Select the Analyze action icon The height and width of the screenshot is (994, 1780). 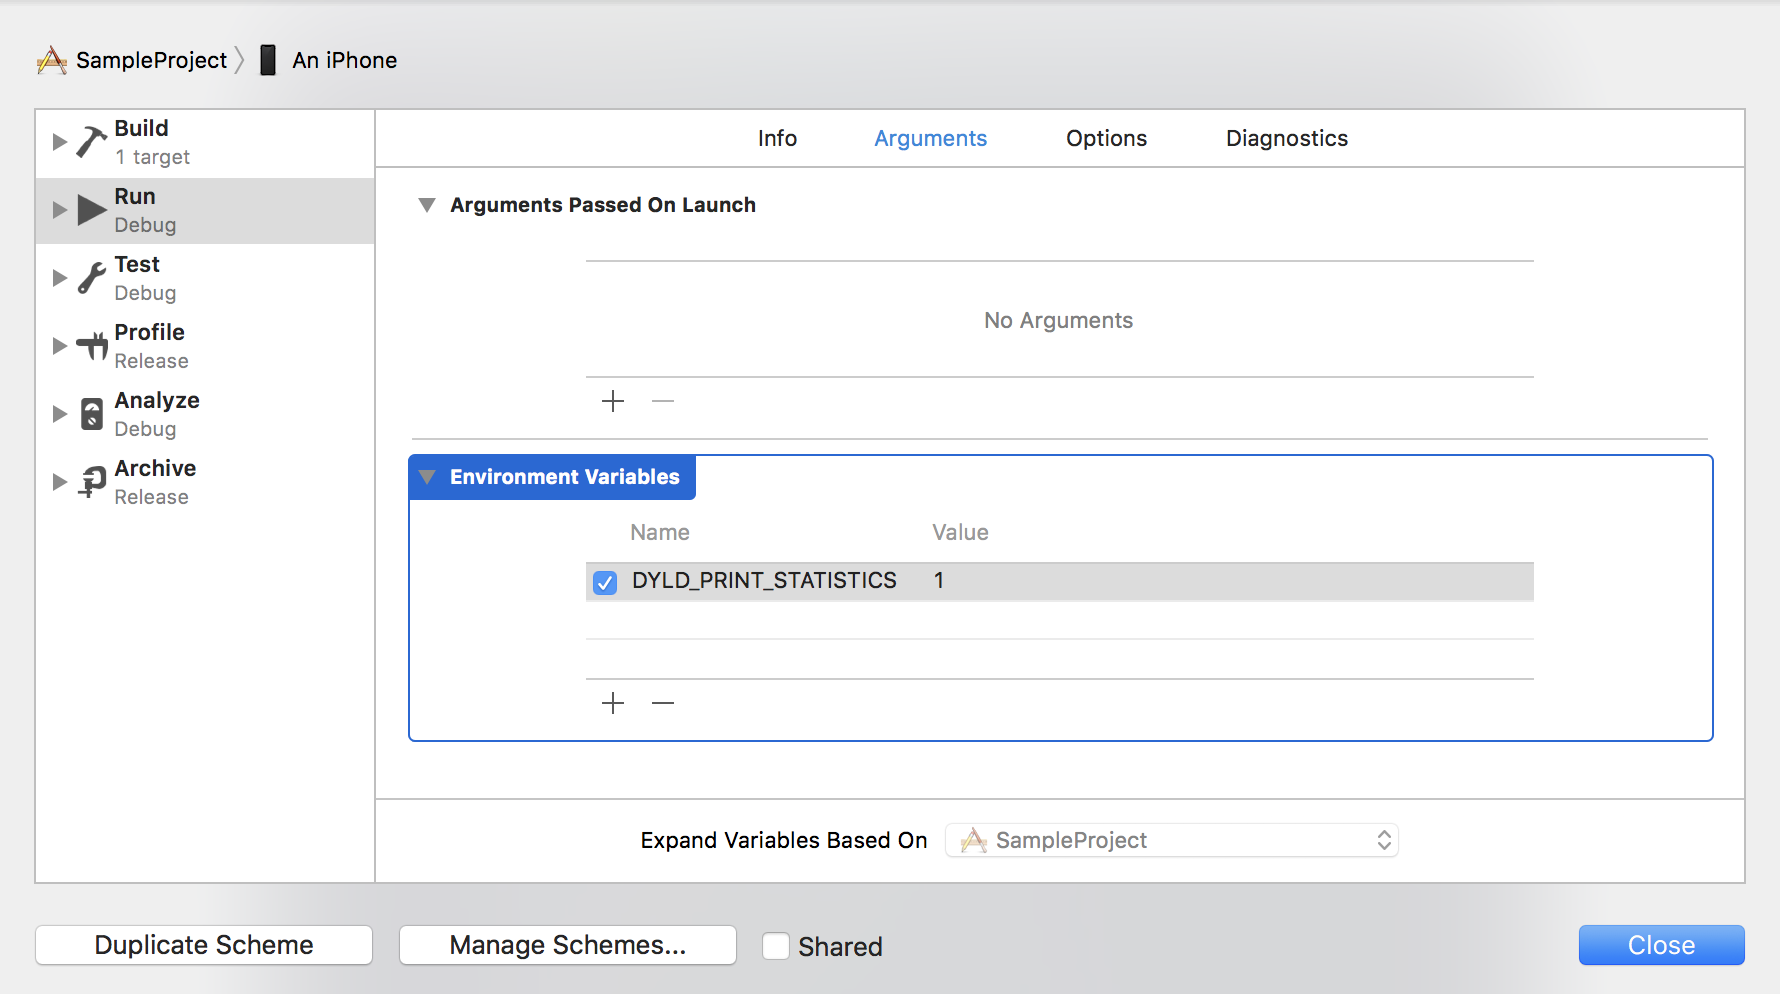pyautogui.click(x=90, y=413)
